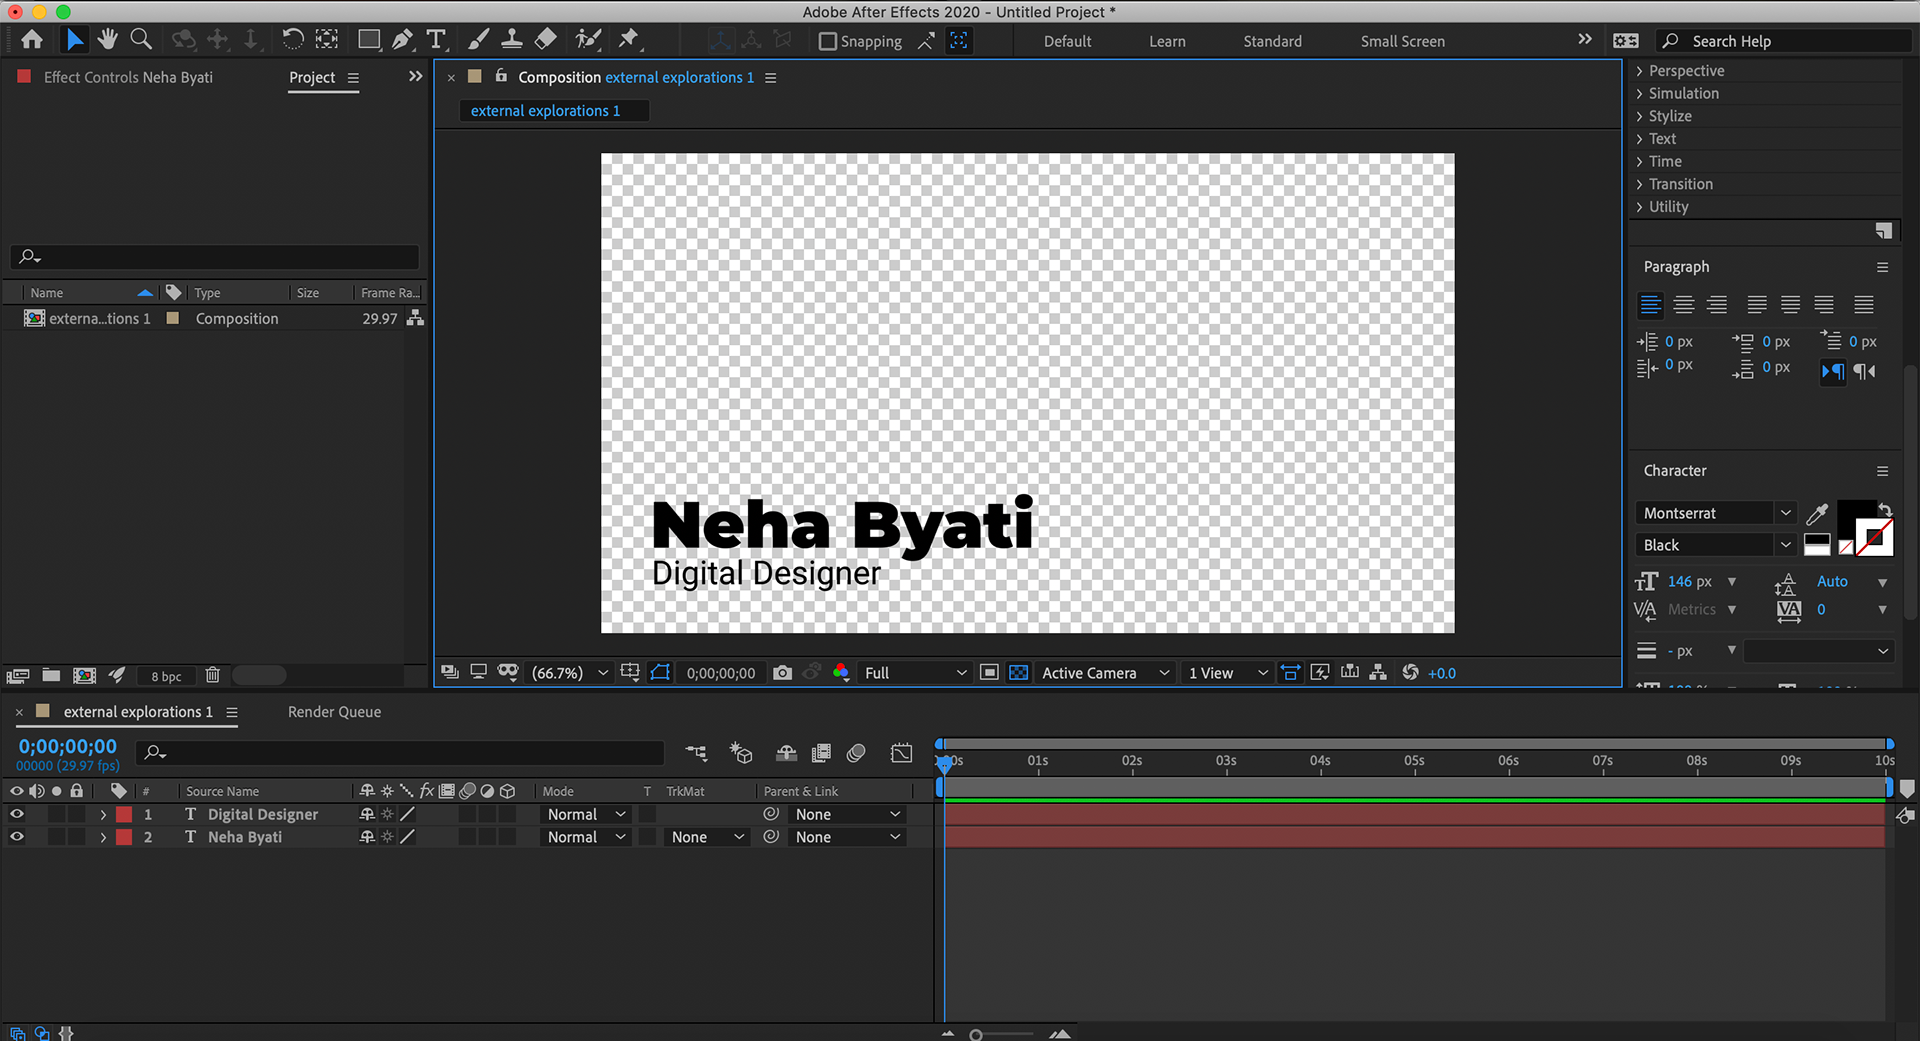Click the layer label color for Digital Designer
The width and height of the screenshot is (1920, 1041).
[124, 814]
